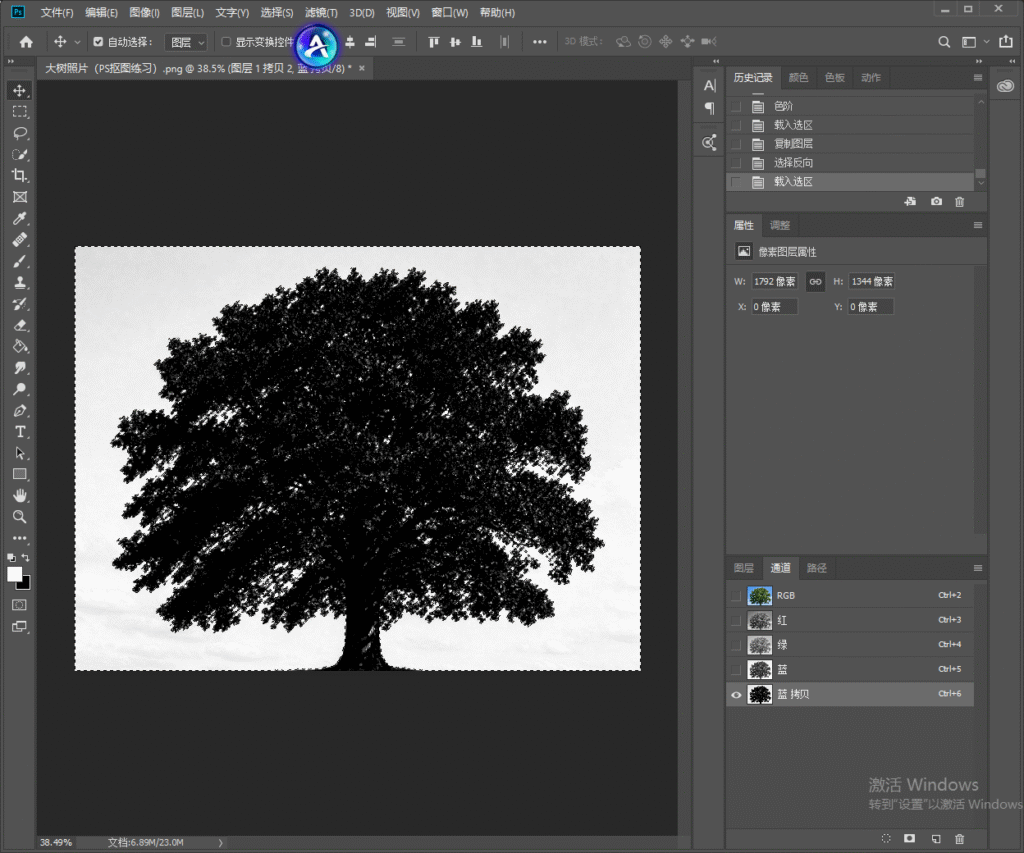Switch to the 路径 panel tab

pos(817,568)
